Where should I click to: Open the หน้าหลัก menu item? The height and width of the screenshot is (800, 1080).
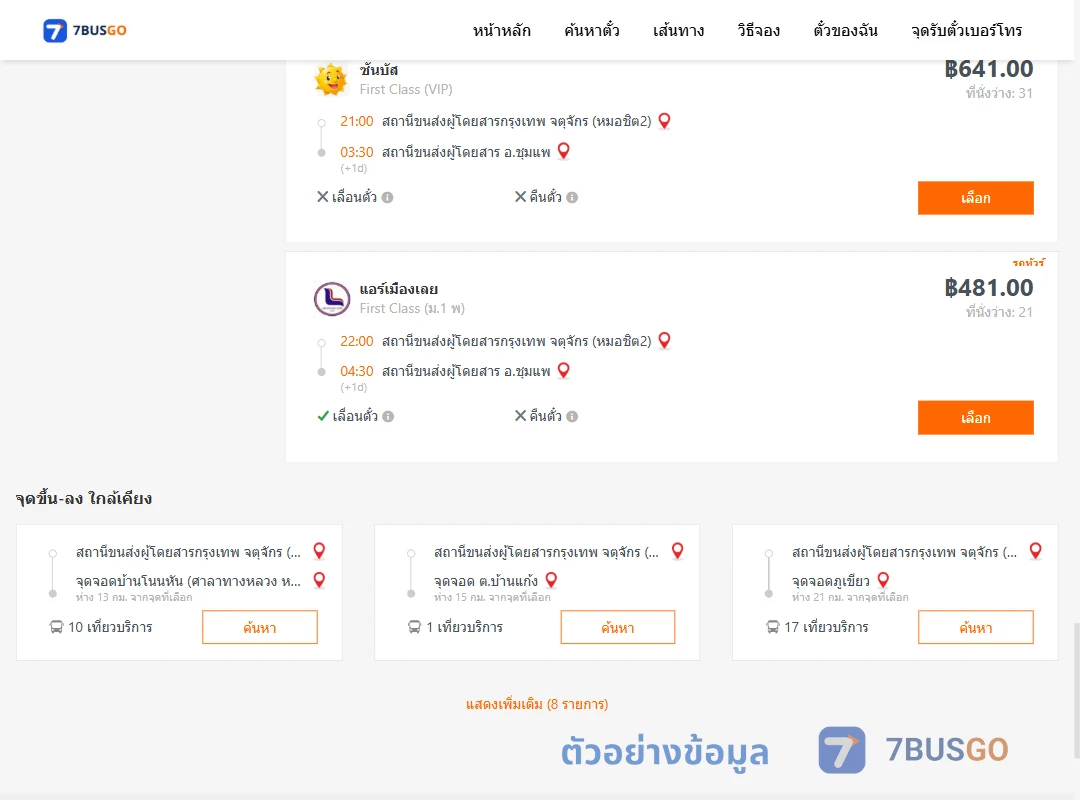501,30
